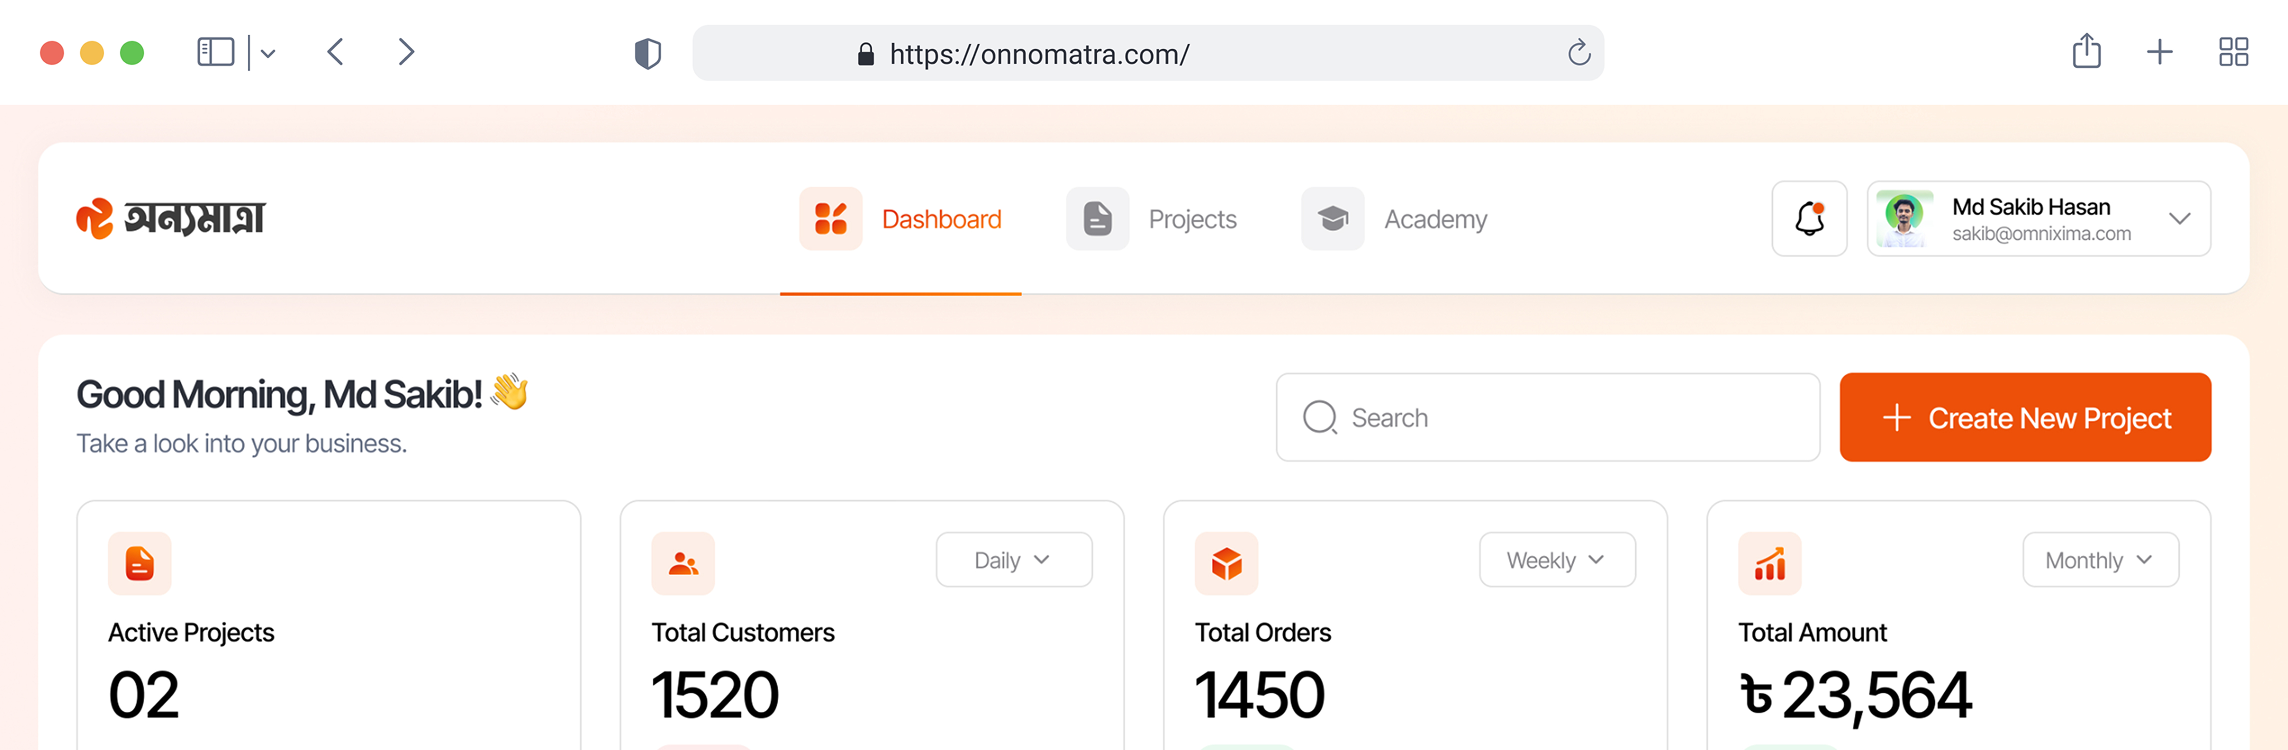
Task: Click the Create New Project button
Action: tap(2025, 417)
